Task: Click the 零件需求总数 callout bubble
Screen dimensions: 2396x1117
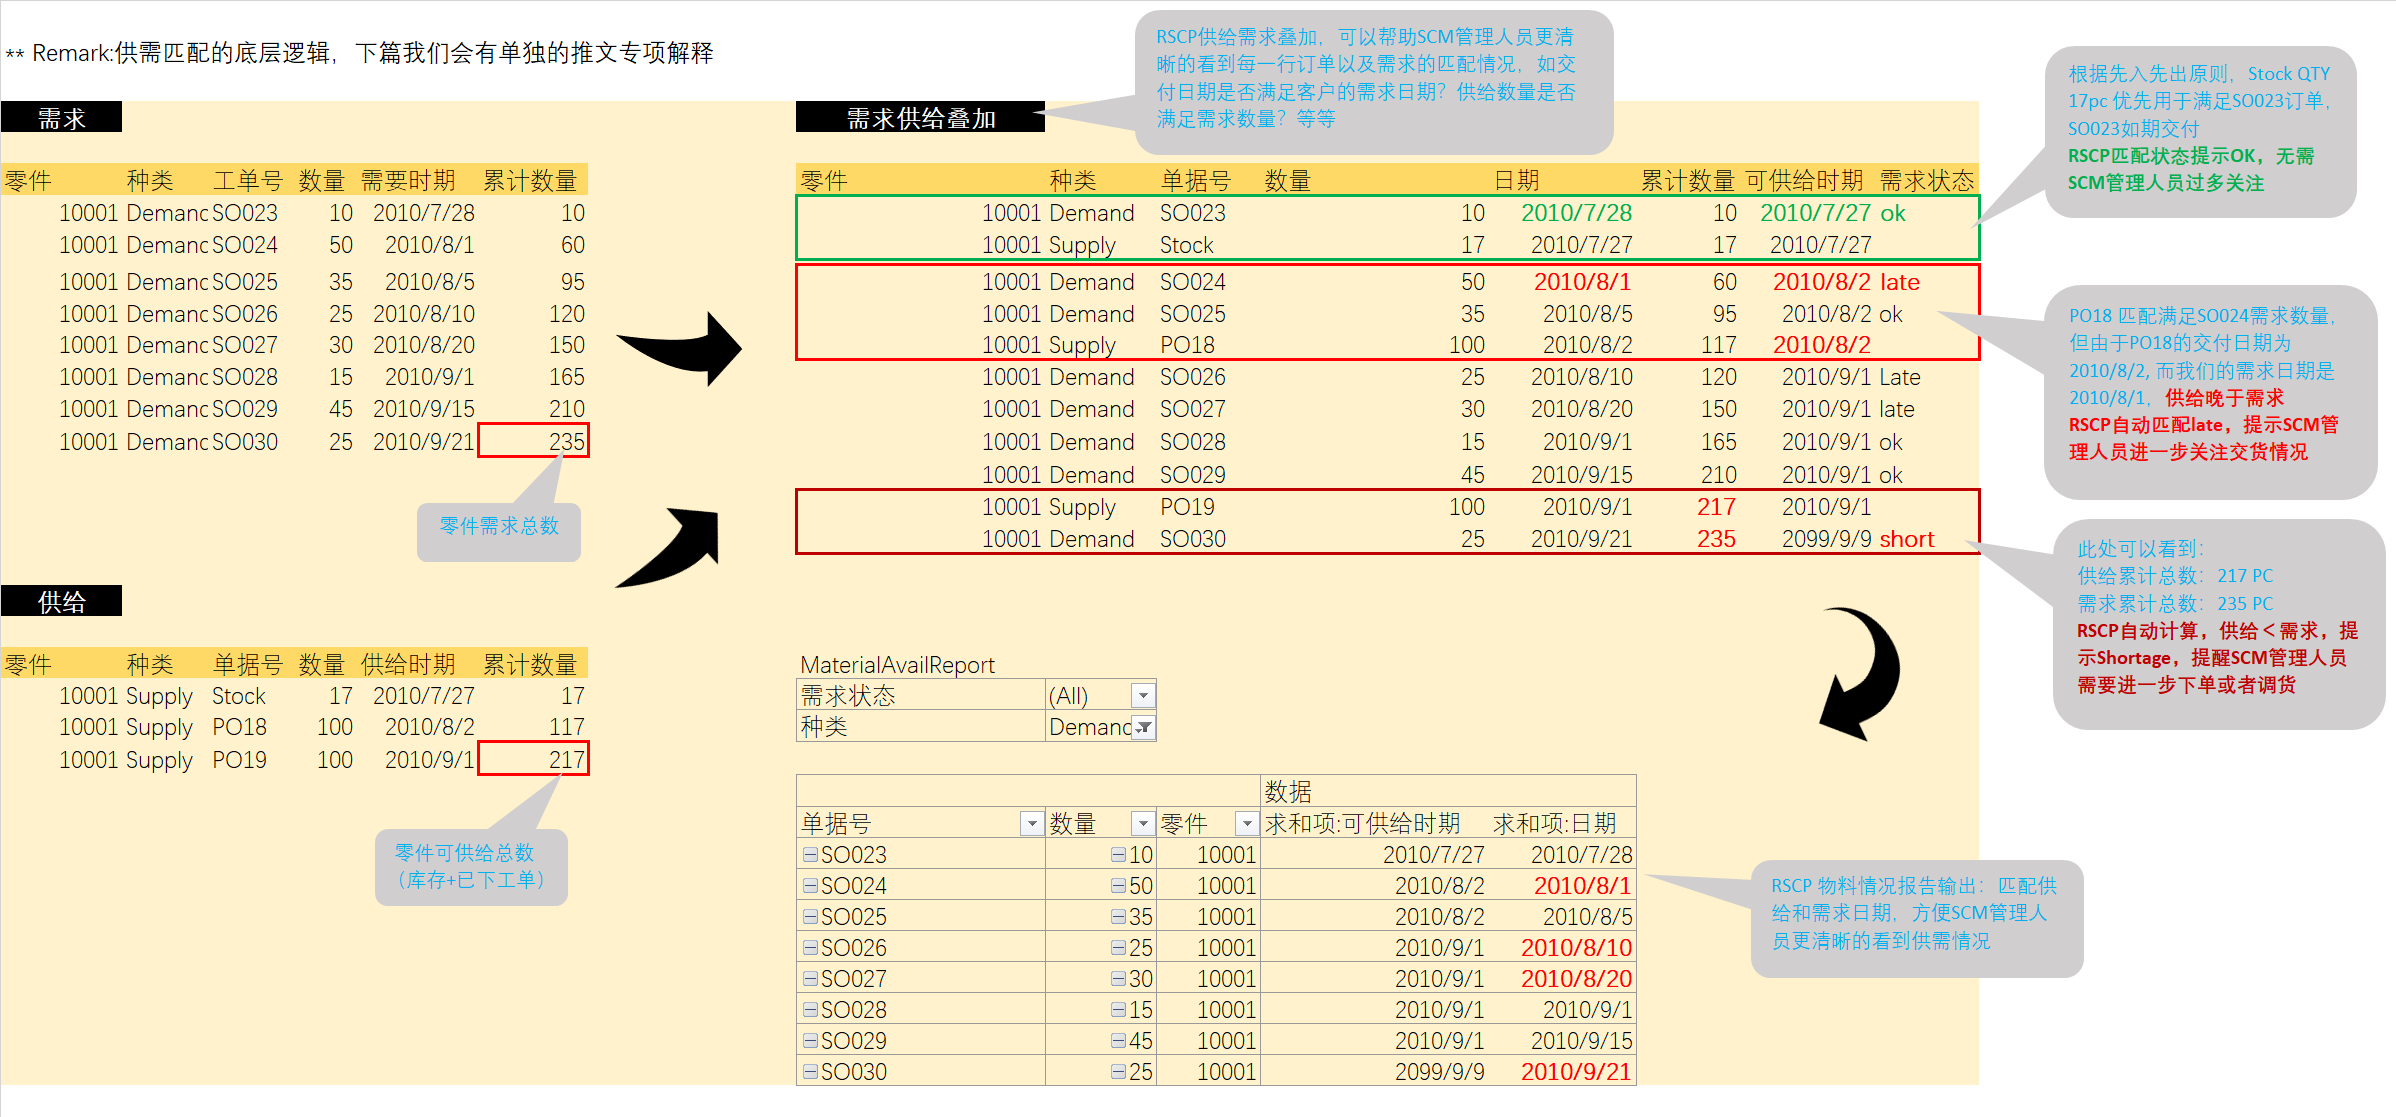Action: click(499, 527)
